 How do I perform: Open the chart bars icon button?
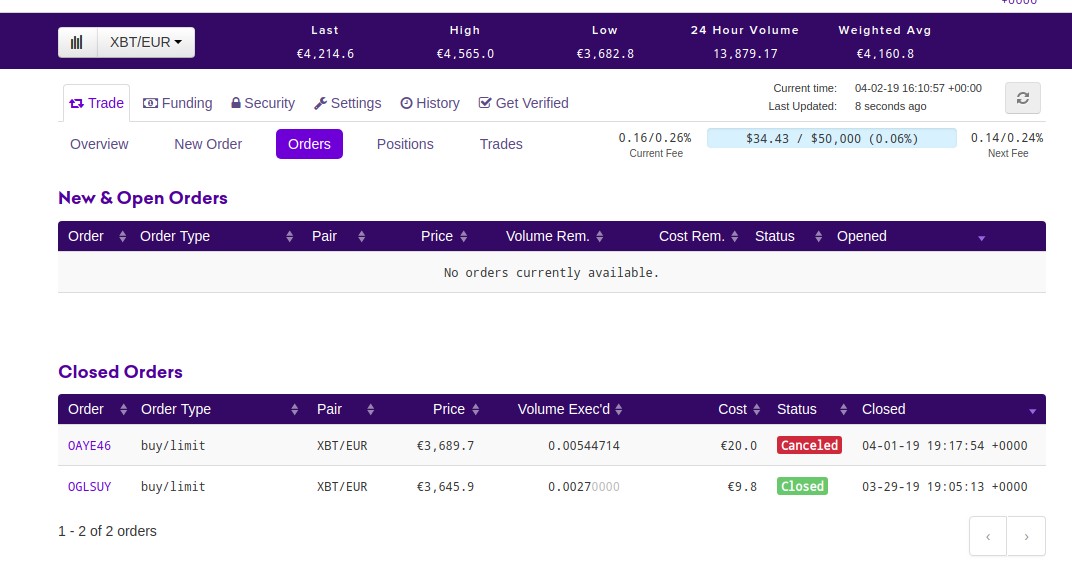(77, 42)
